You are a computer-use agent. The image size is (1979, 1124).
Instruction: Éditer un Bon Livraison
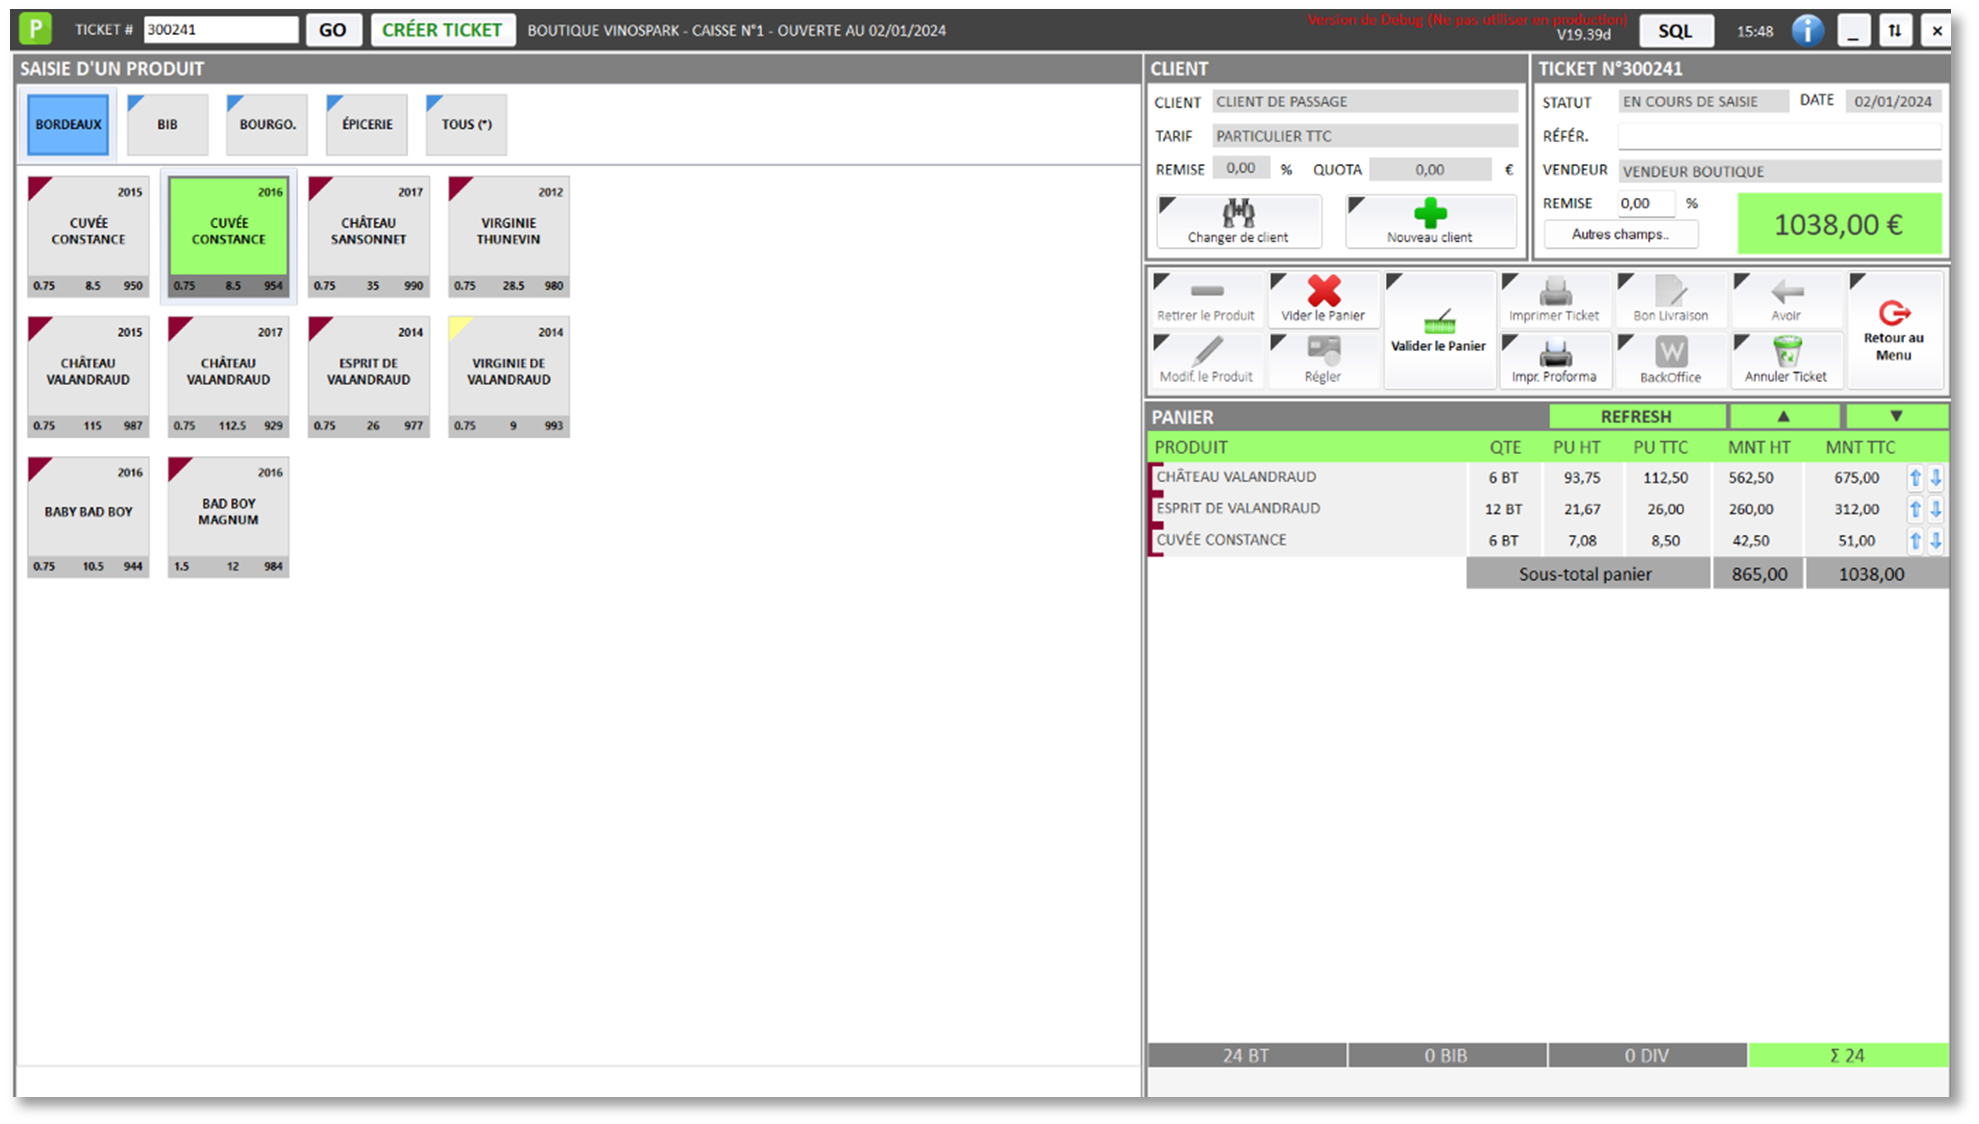(1669, 299)
